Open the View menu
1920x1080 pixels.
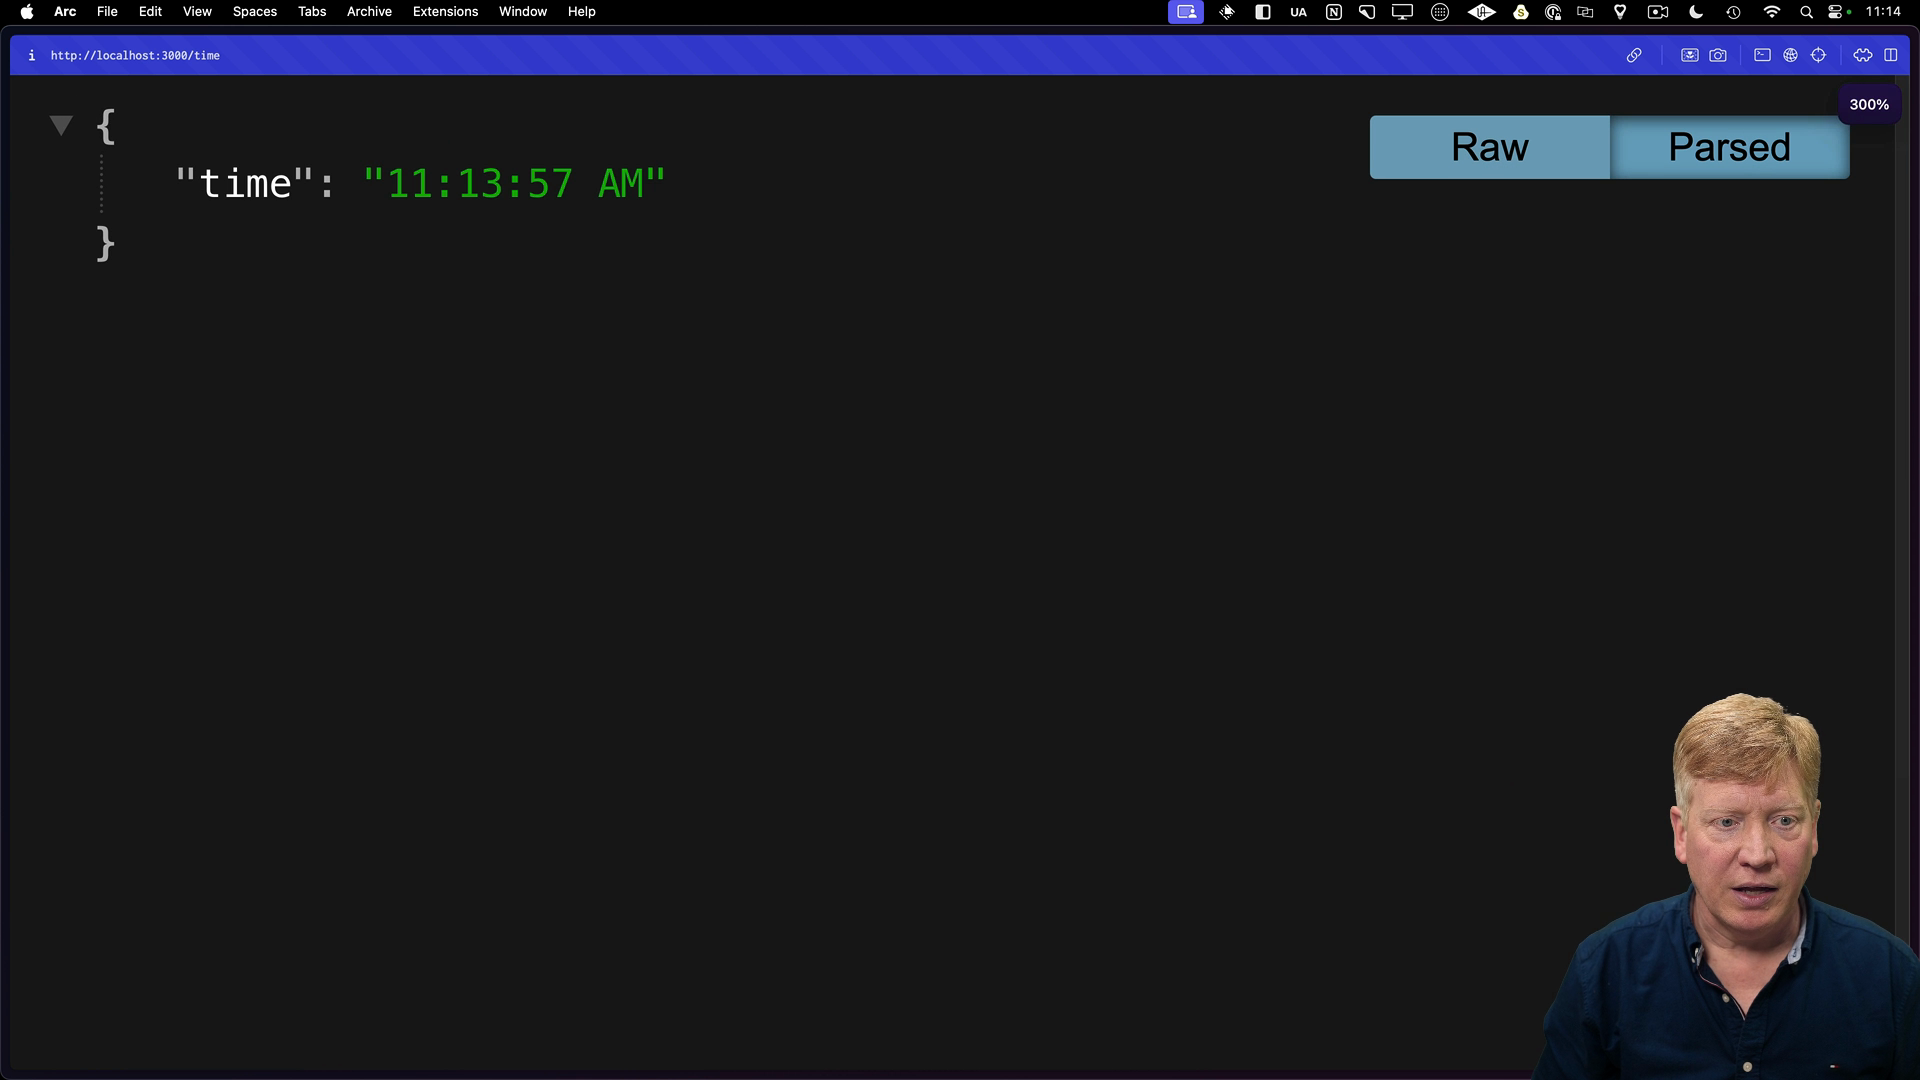click(197, 12)
